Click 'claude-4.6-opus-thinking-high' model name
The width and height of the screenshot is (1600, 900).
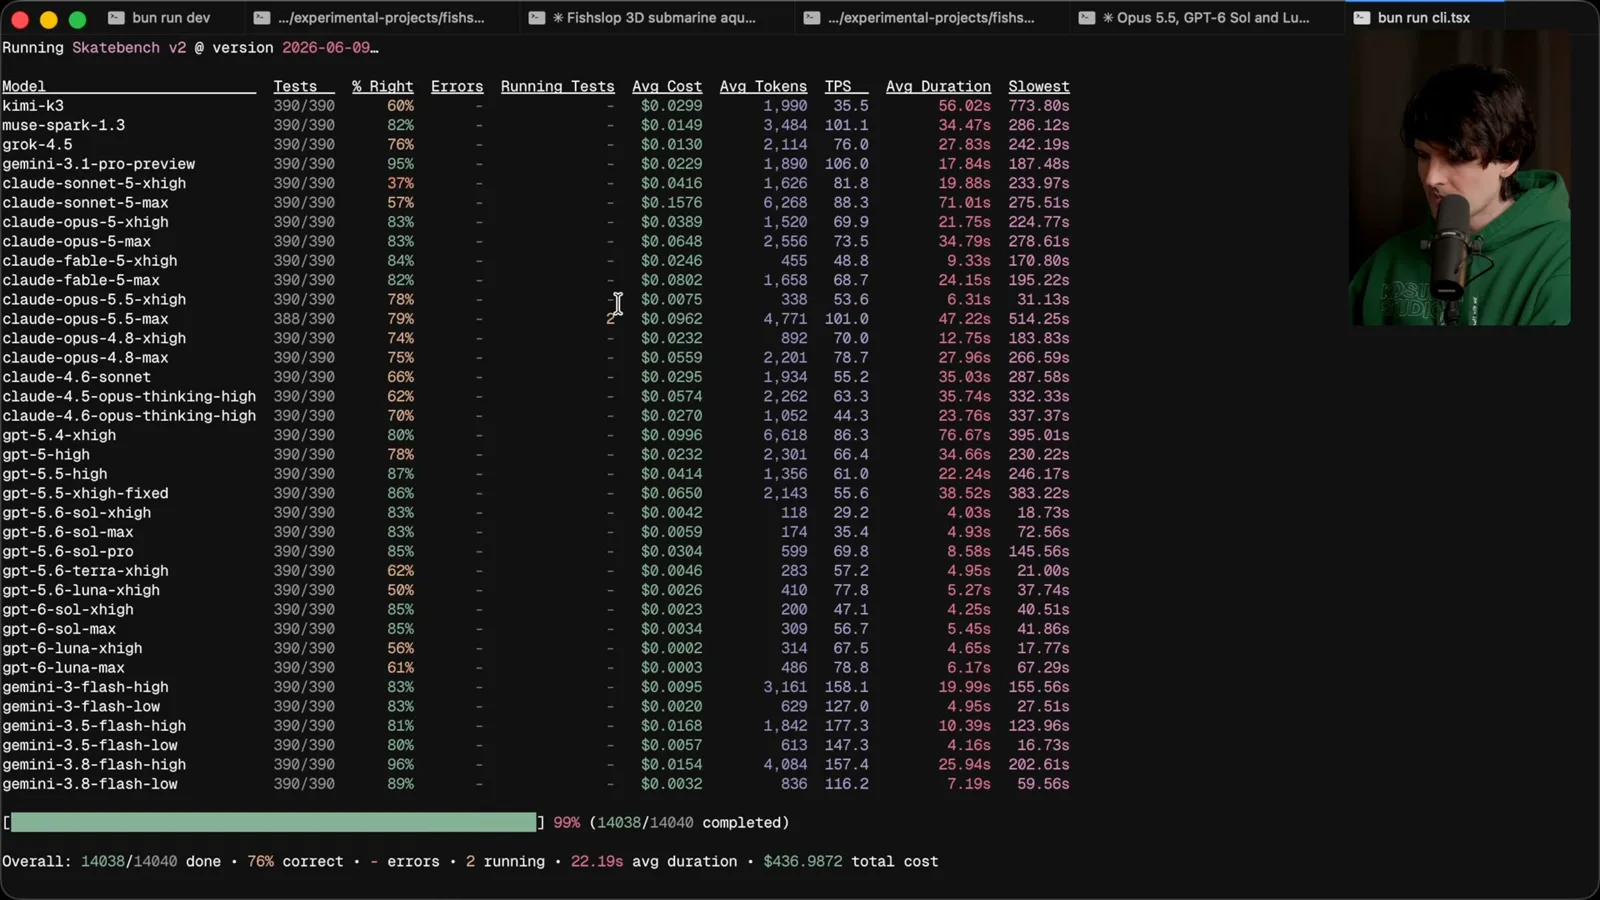(129, 416)
